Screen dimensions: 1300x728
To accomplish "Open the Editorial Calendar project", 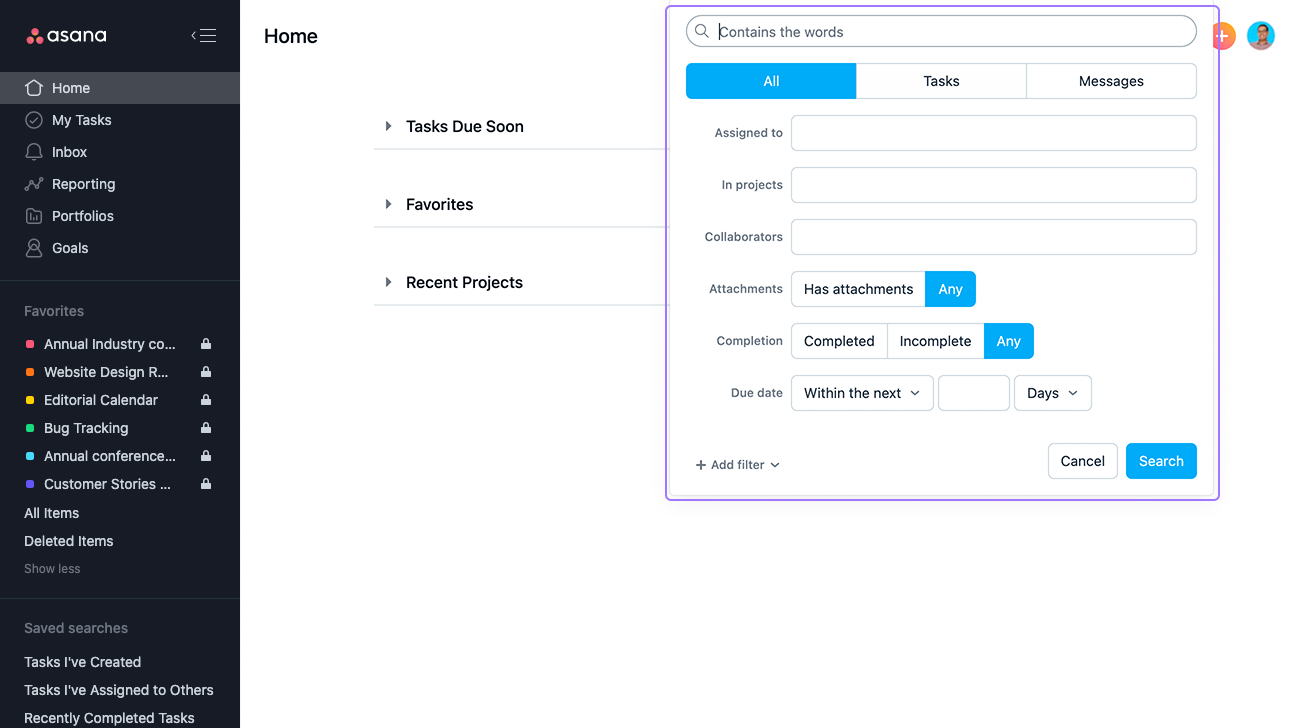I will pyautogui.click(x=101, y=400).
